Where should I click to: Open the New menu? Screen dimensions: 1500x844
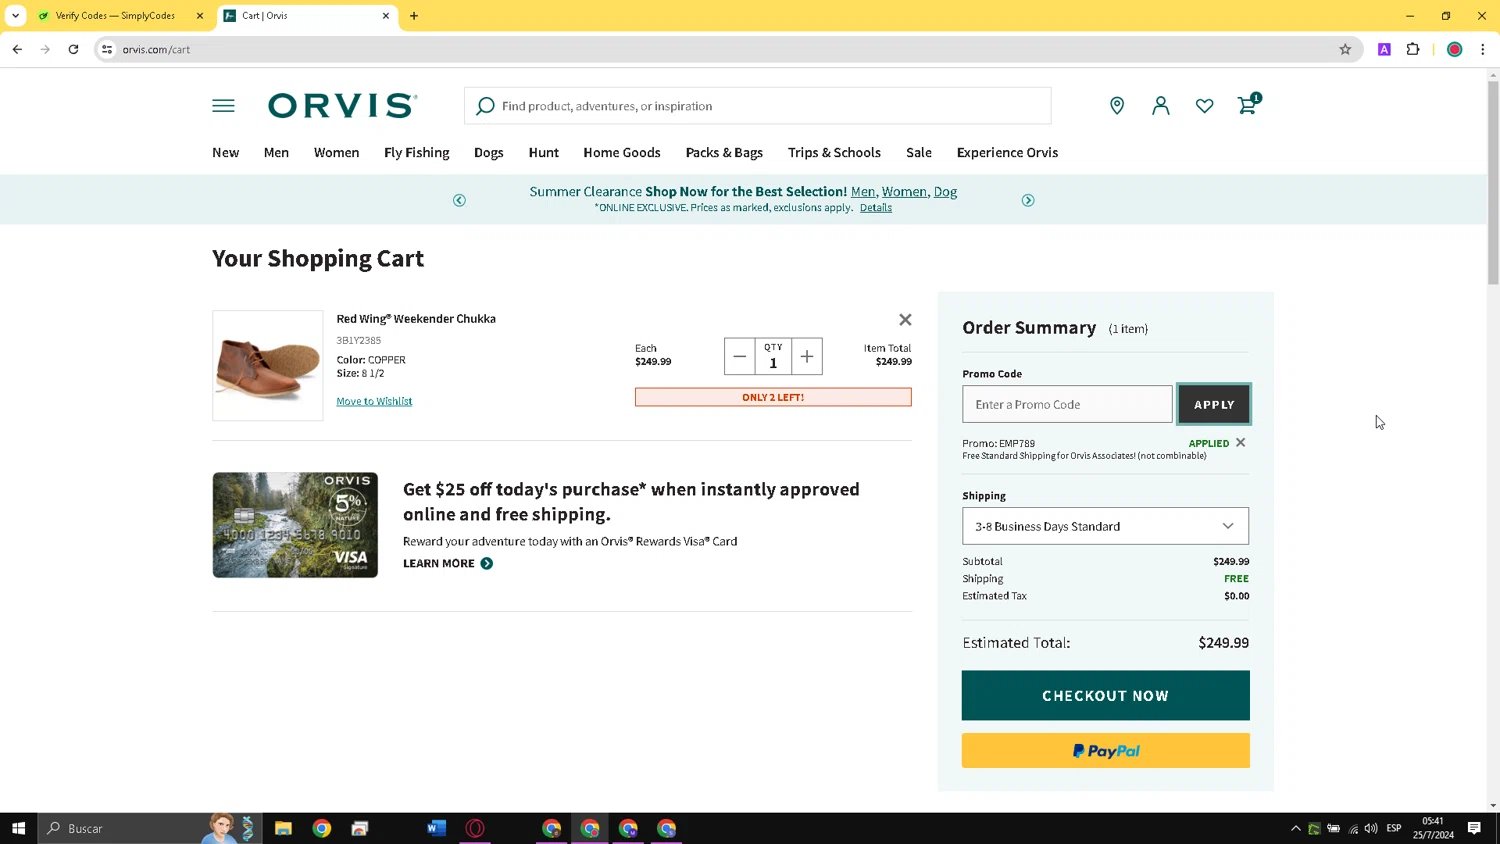[x=225, y=153]
